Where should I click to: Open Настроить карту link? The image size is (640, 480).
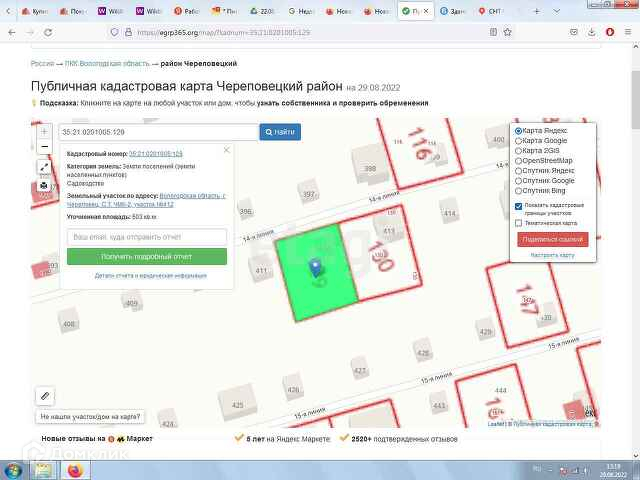coord(552,255)
